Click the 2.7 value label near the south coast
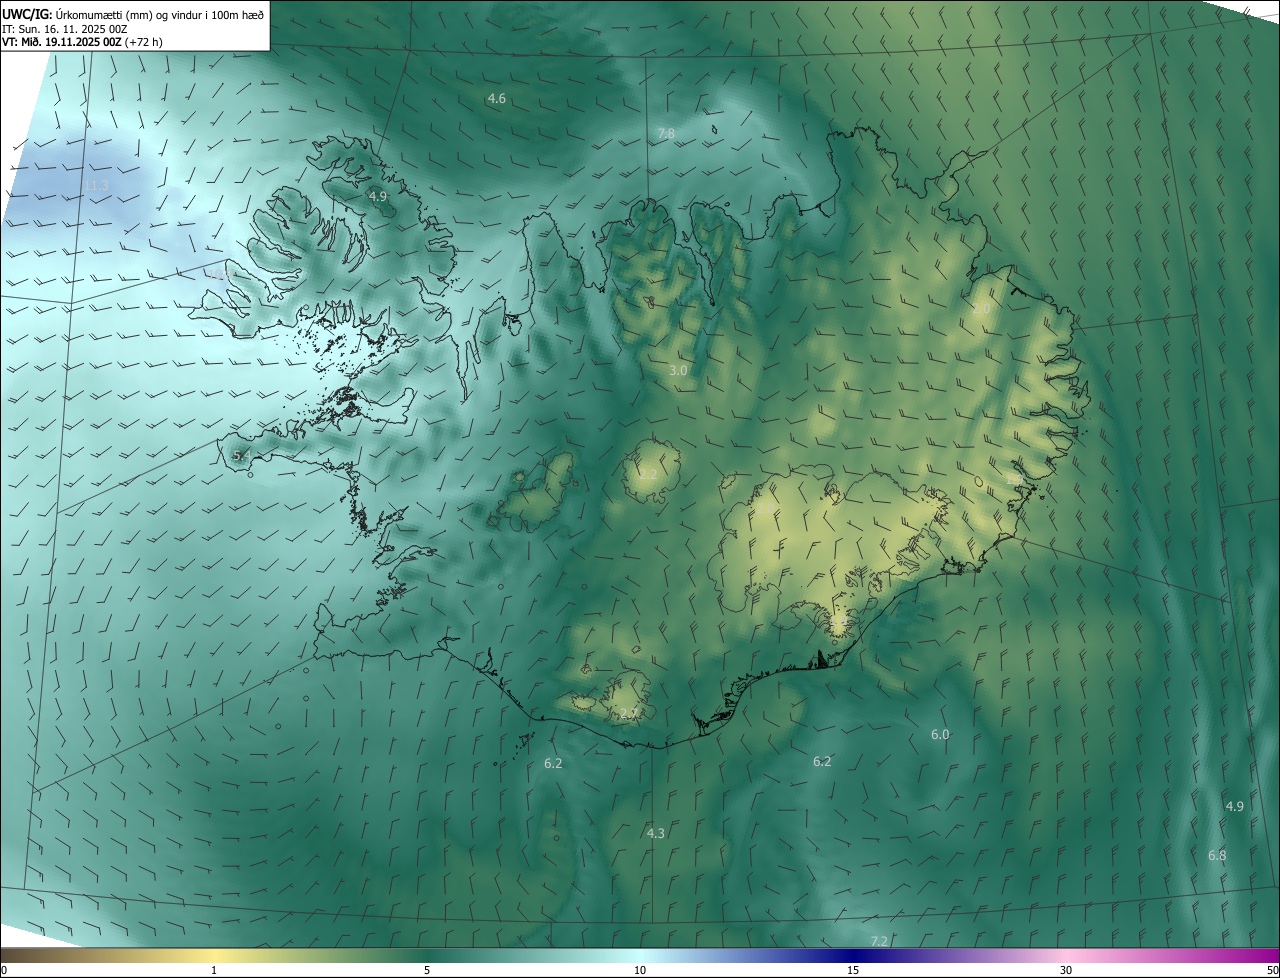 coord(628,714)
